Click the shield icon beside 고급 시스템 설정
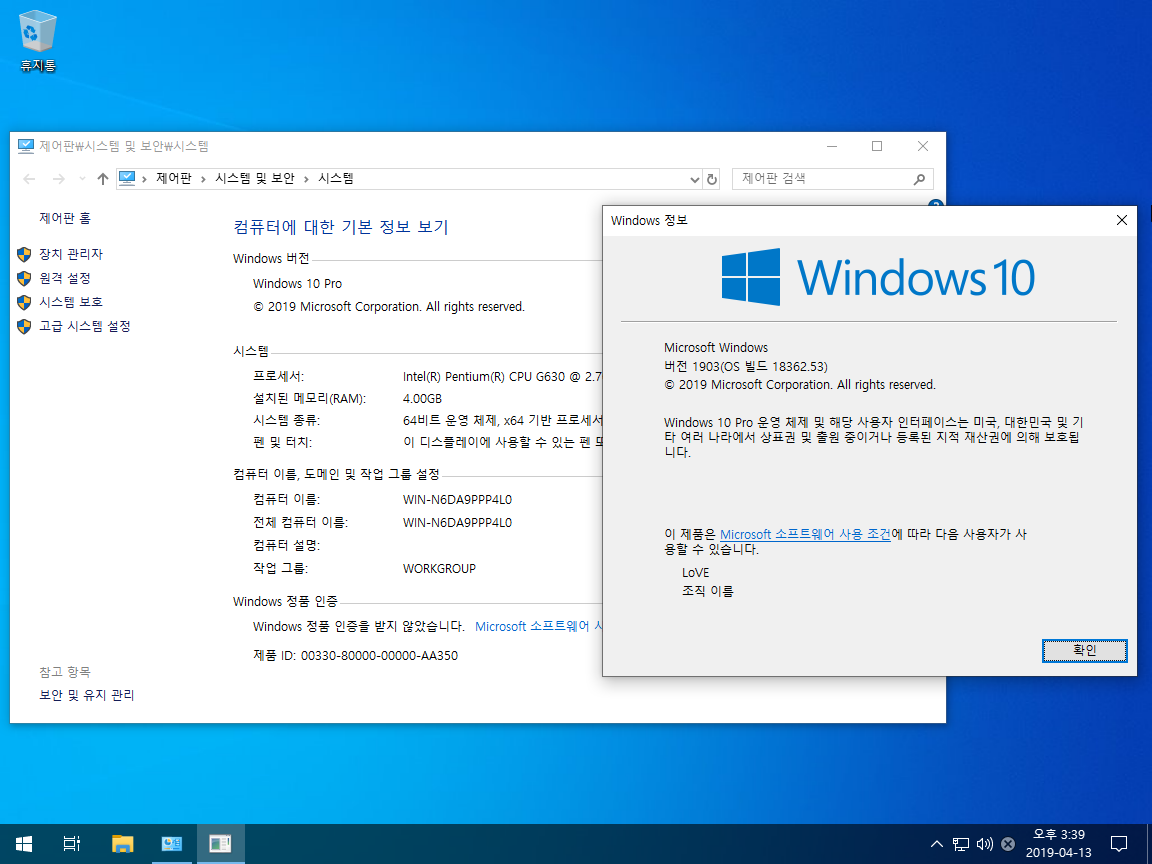This screenshot has width=1152, height=864. [x=24, y=326]
